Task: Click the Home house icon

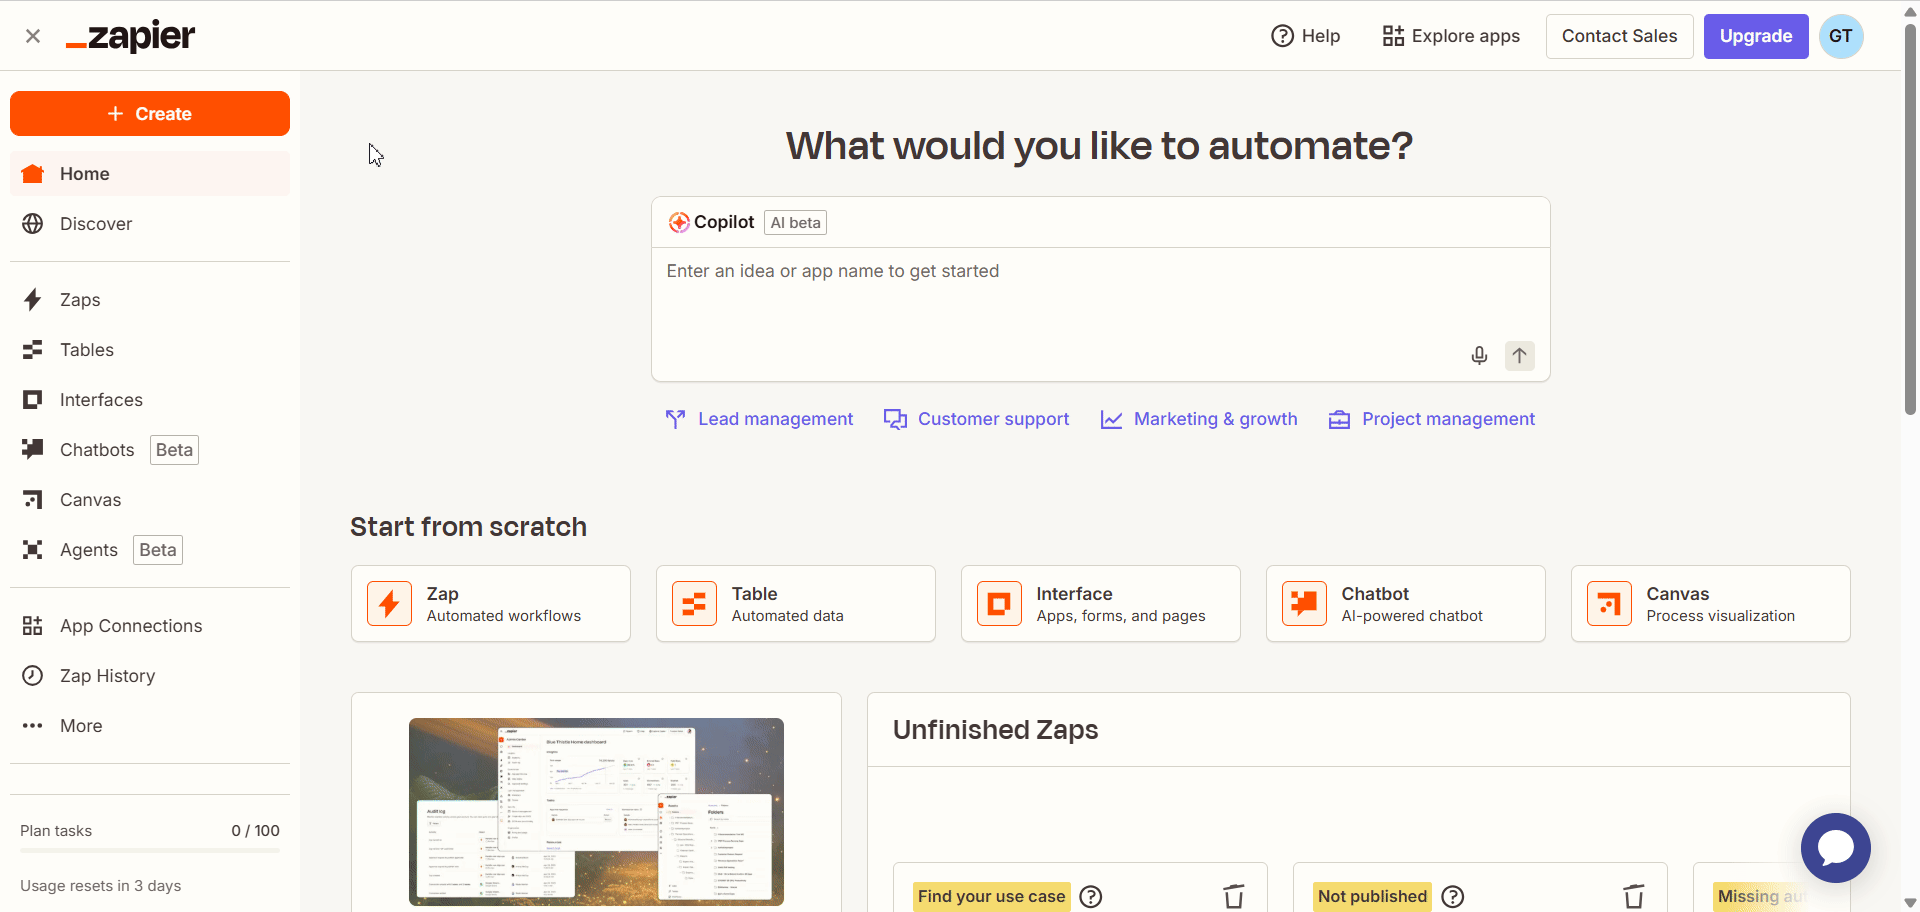Action: click(33, 174)
